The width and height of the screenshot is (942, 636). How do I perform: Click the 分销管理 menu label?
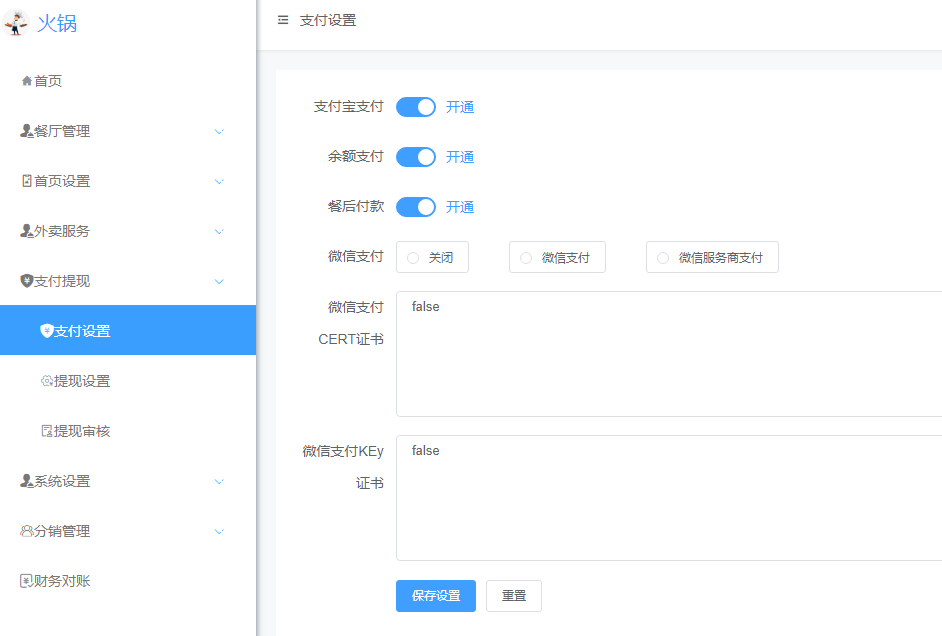pyautogui.click(x=62, y=531)
